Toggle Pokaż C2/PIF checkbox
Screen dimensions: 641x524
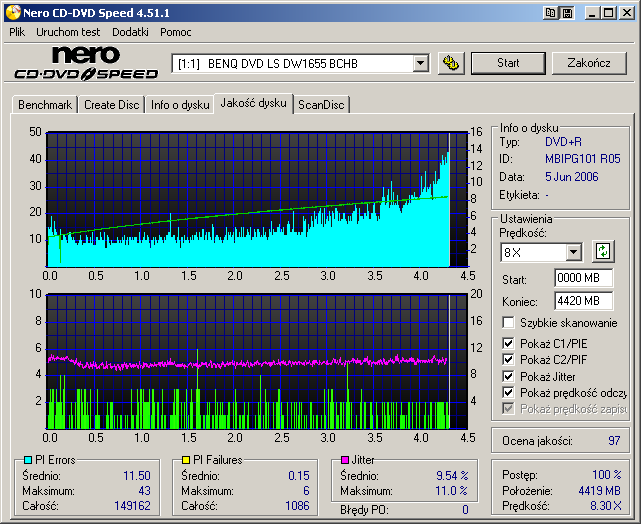[508, 359]
